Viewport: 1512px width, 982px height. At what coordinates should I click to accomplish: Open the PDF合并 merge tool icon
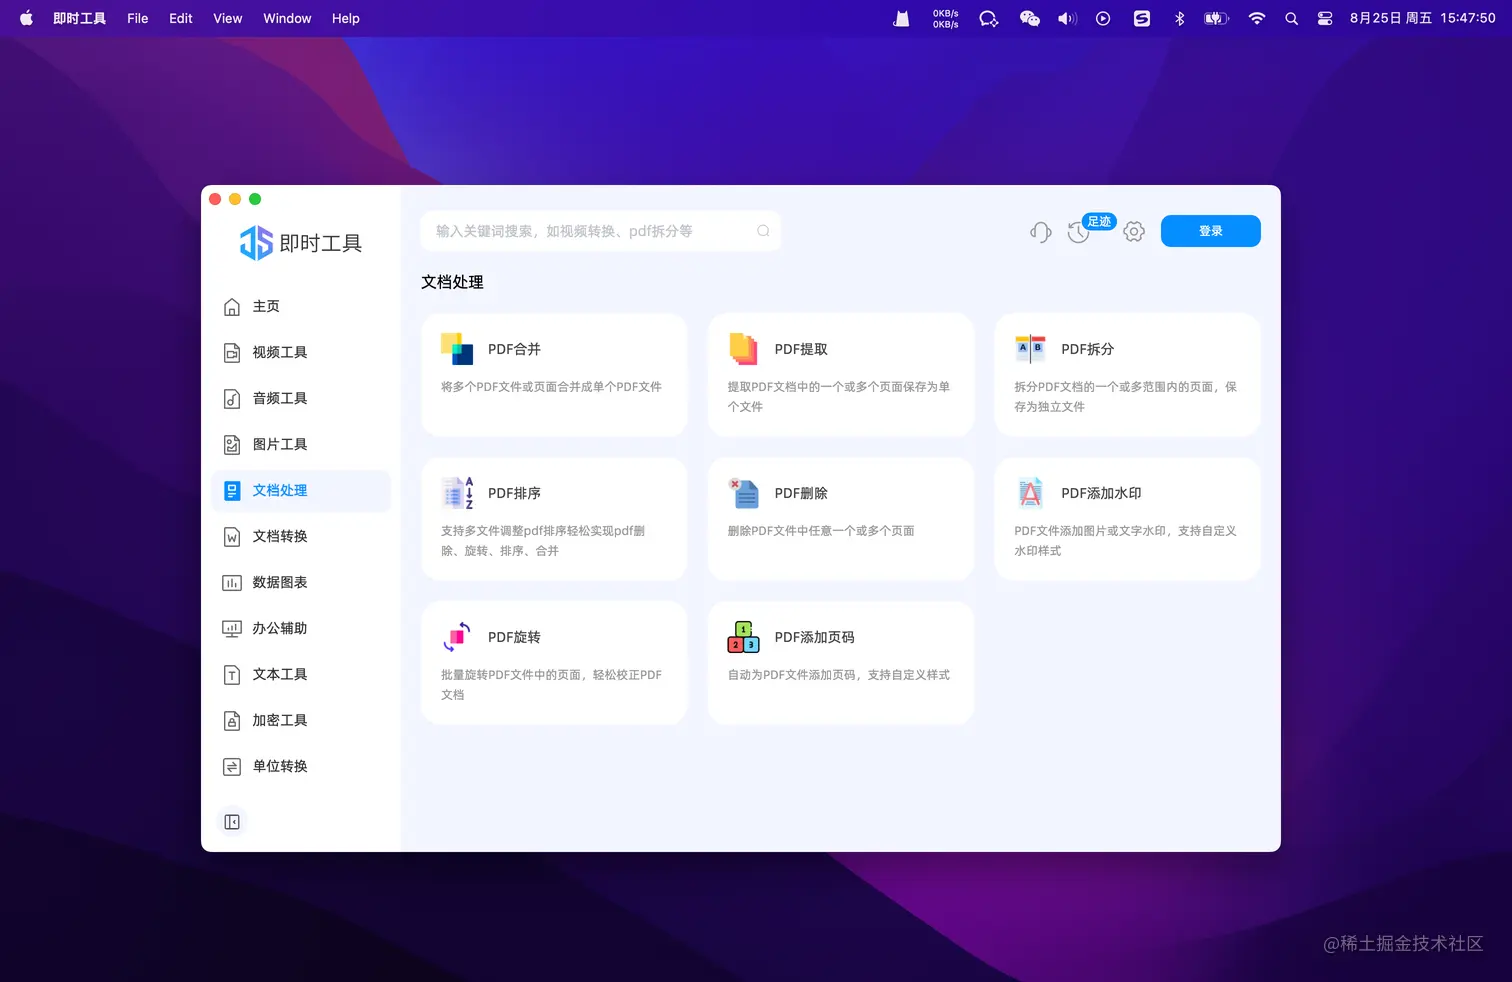[x=457, y=349]
